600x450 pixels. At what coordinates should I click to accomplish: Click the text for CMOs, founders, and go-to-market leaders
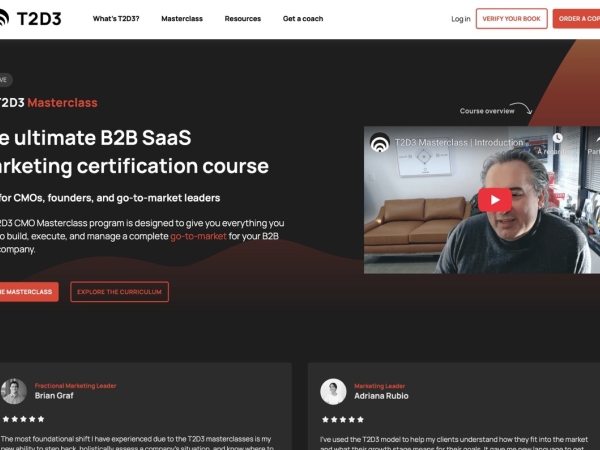(x=110, y=198)
